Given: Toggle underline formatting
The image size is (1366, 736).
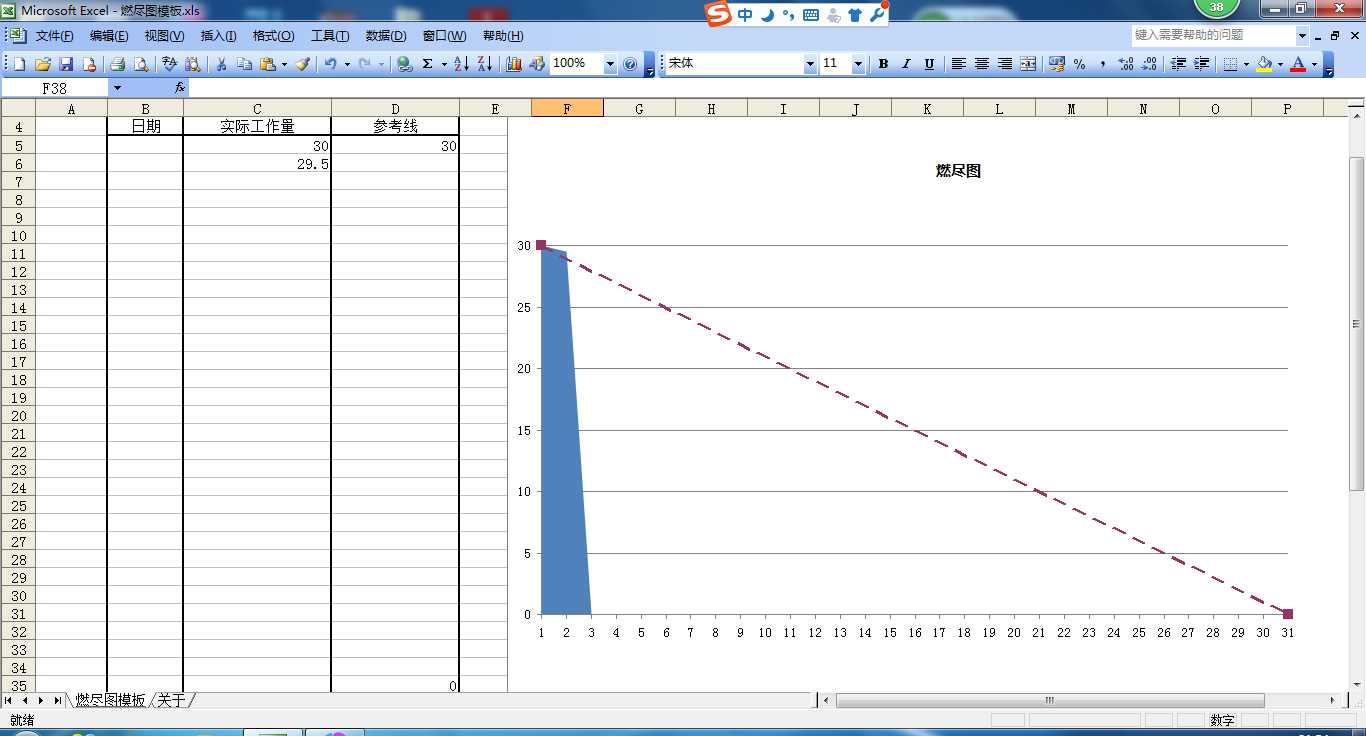Looking at the screenshot, I should pyautogui.click(x=929, y=64).
